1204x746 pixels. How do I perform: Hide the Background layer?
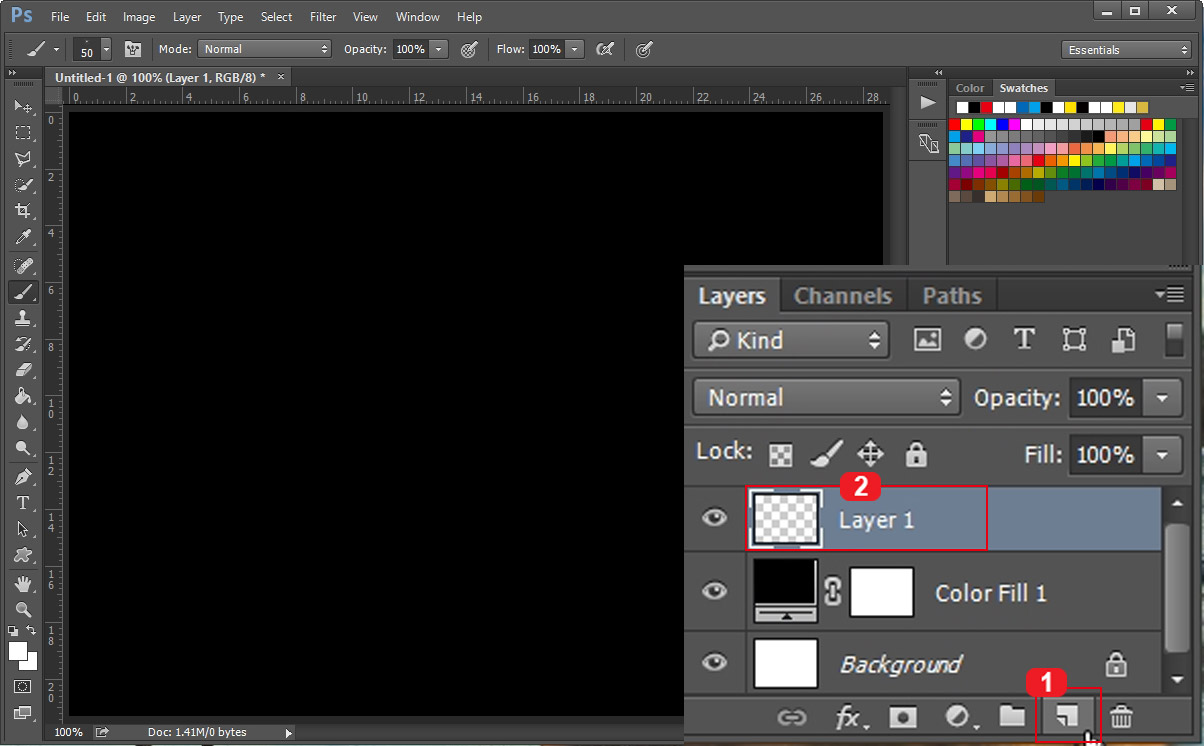click(714, 662)
